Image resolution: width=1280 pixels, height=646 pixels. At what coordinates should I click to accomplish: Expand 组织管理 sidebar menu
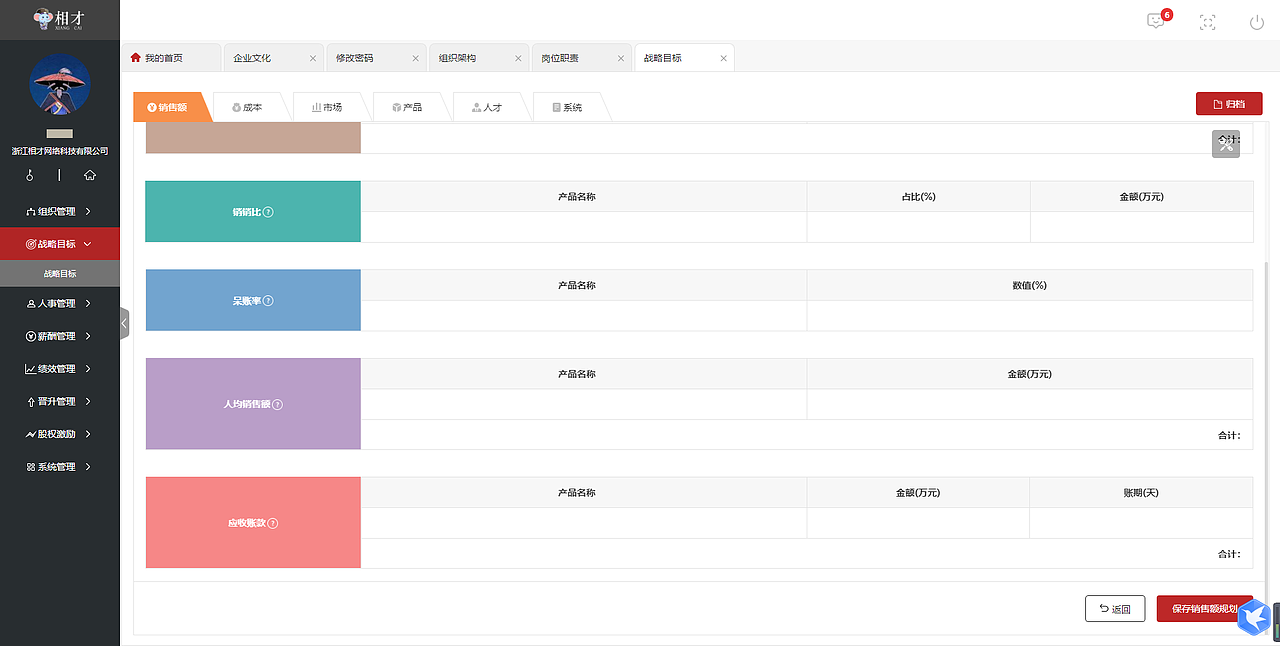[x=60, y=211]
